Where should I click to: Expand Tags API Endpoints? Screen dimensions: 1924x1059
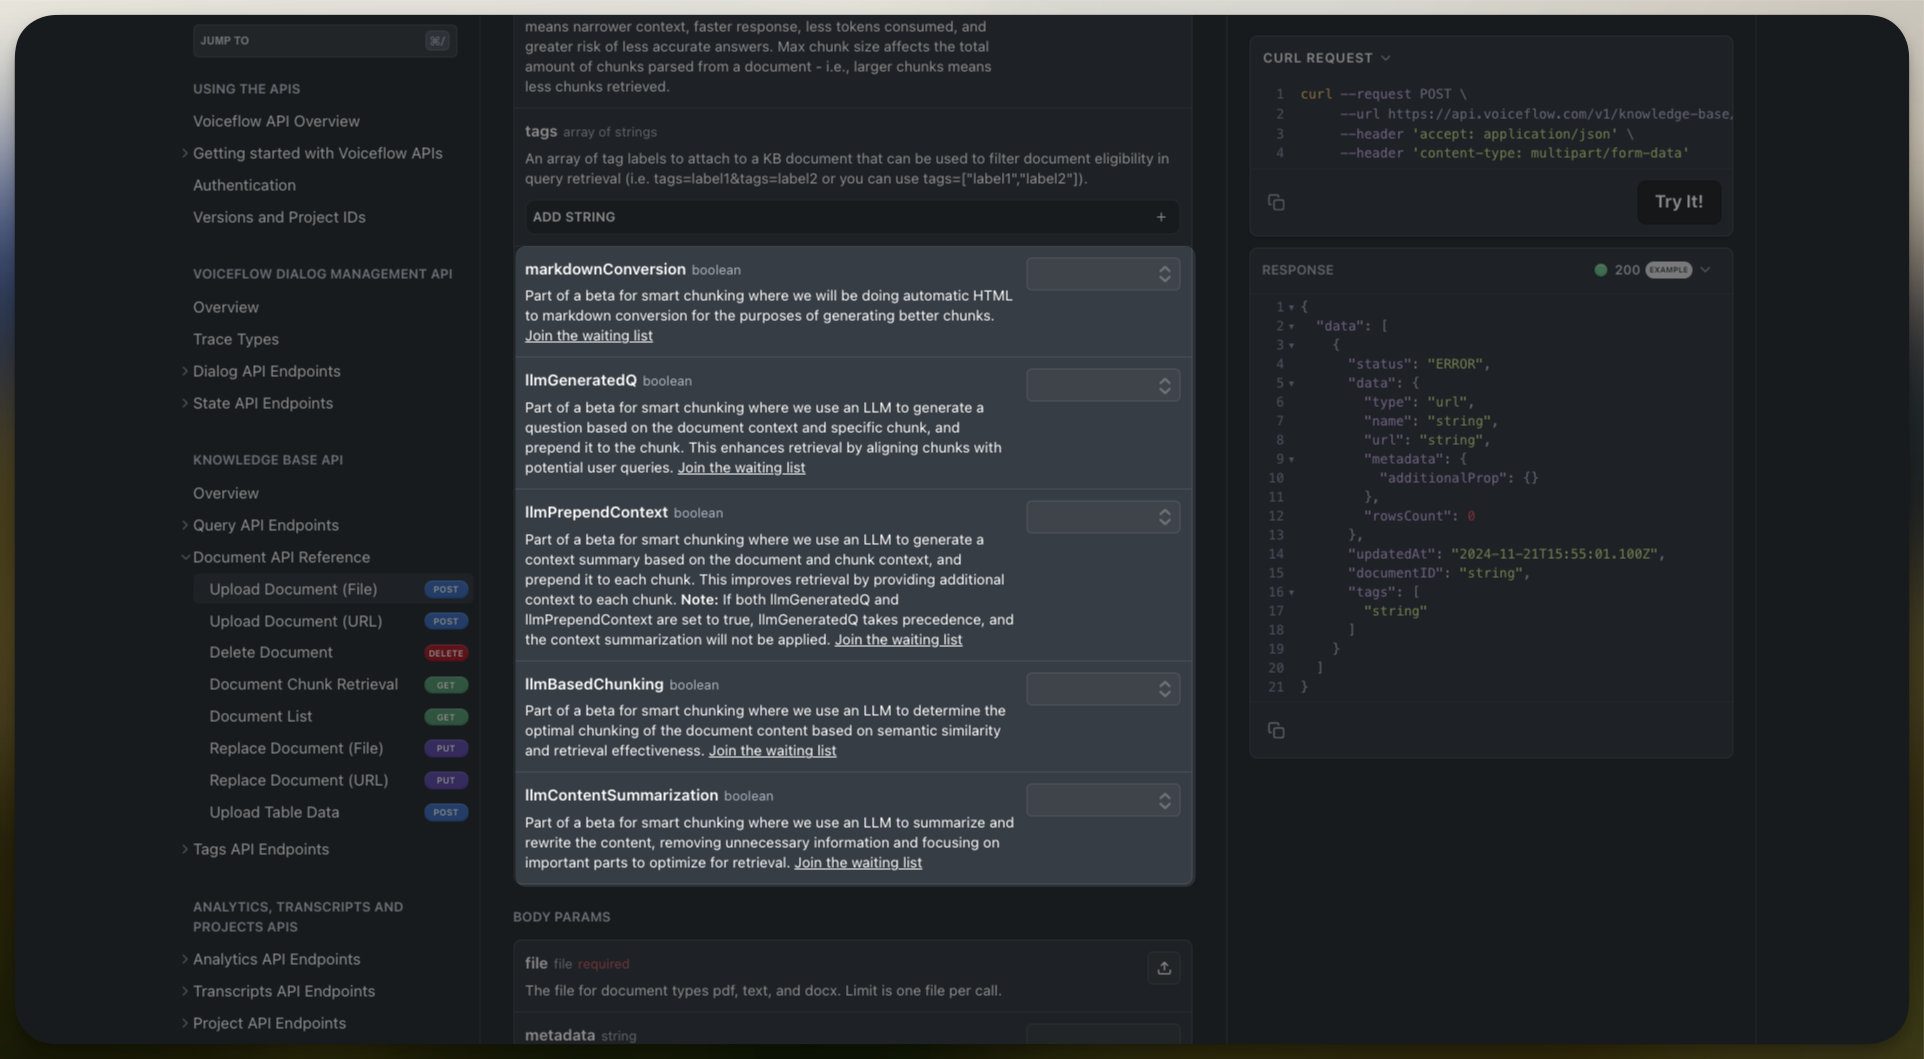pyautogui.click(x=185, y=849)
